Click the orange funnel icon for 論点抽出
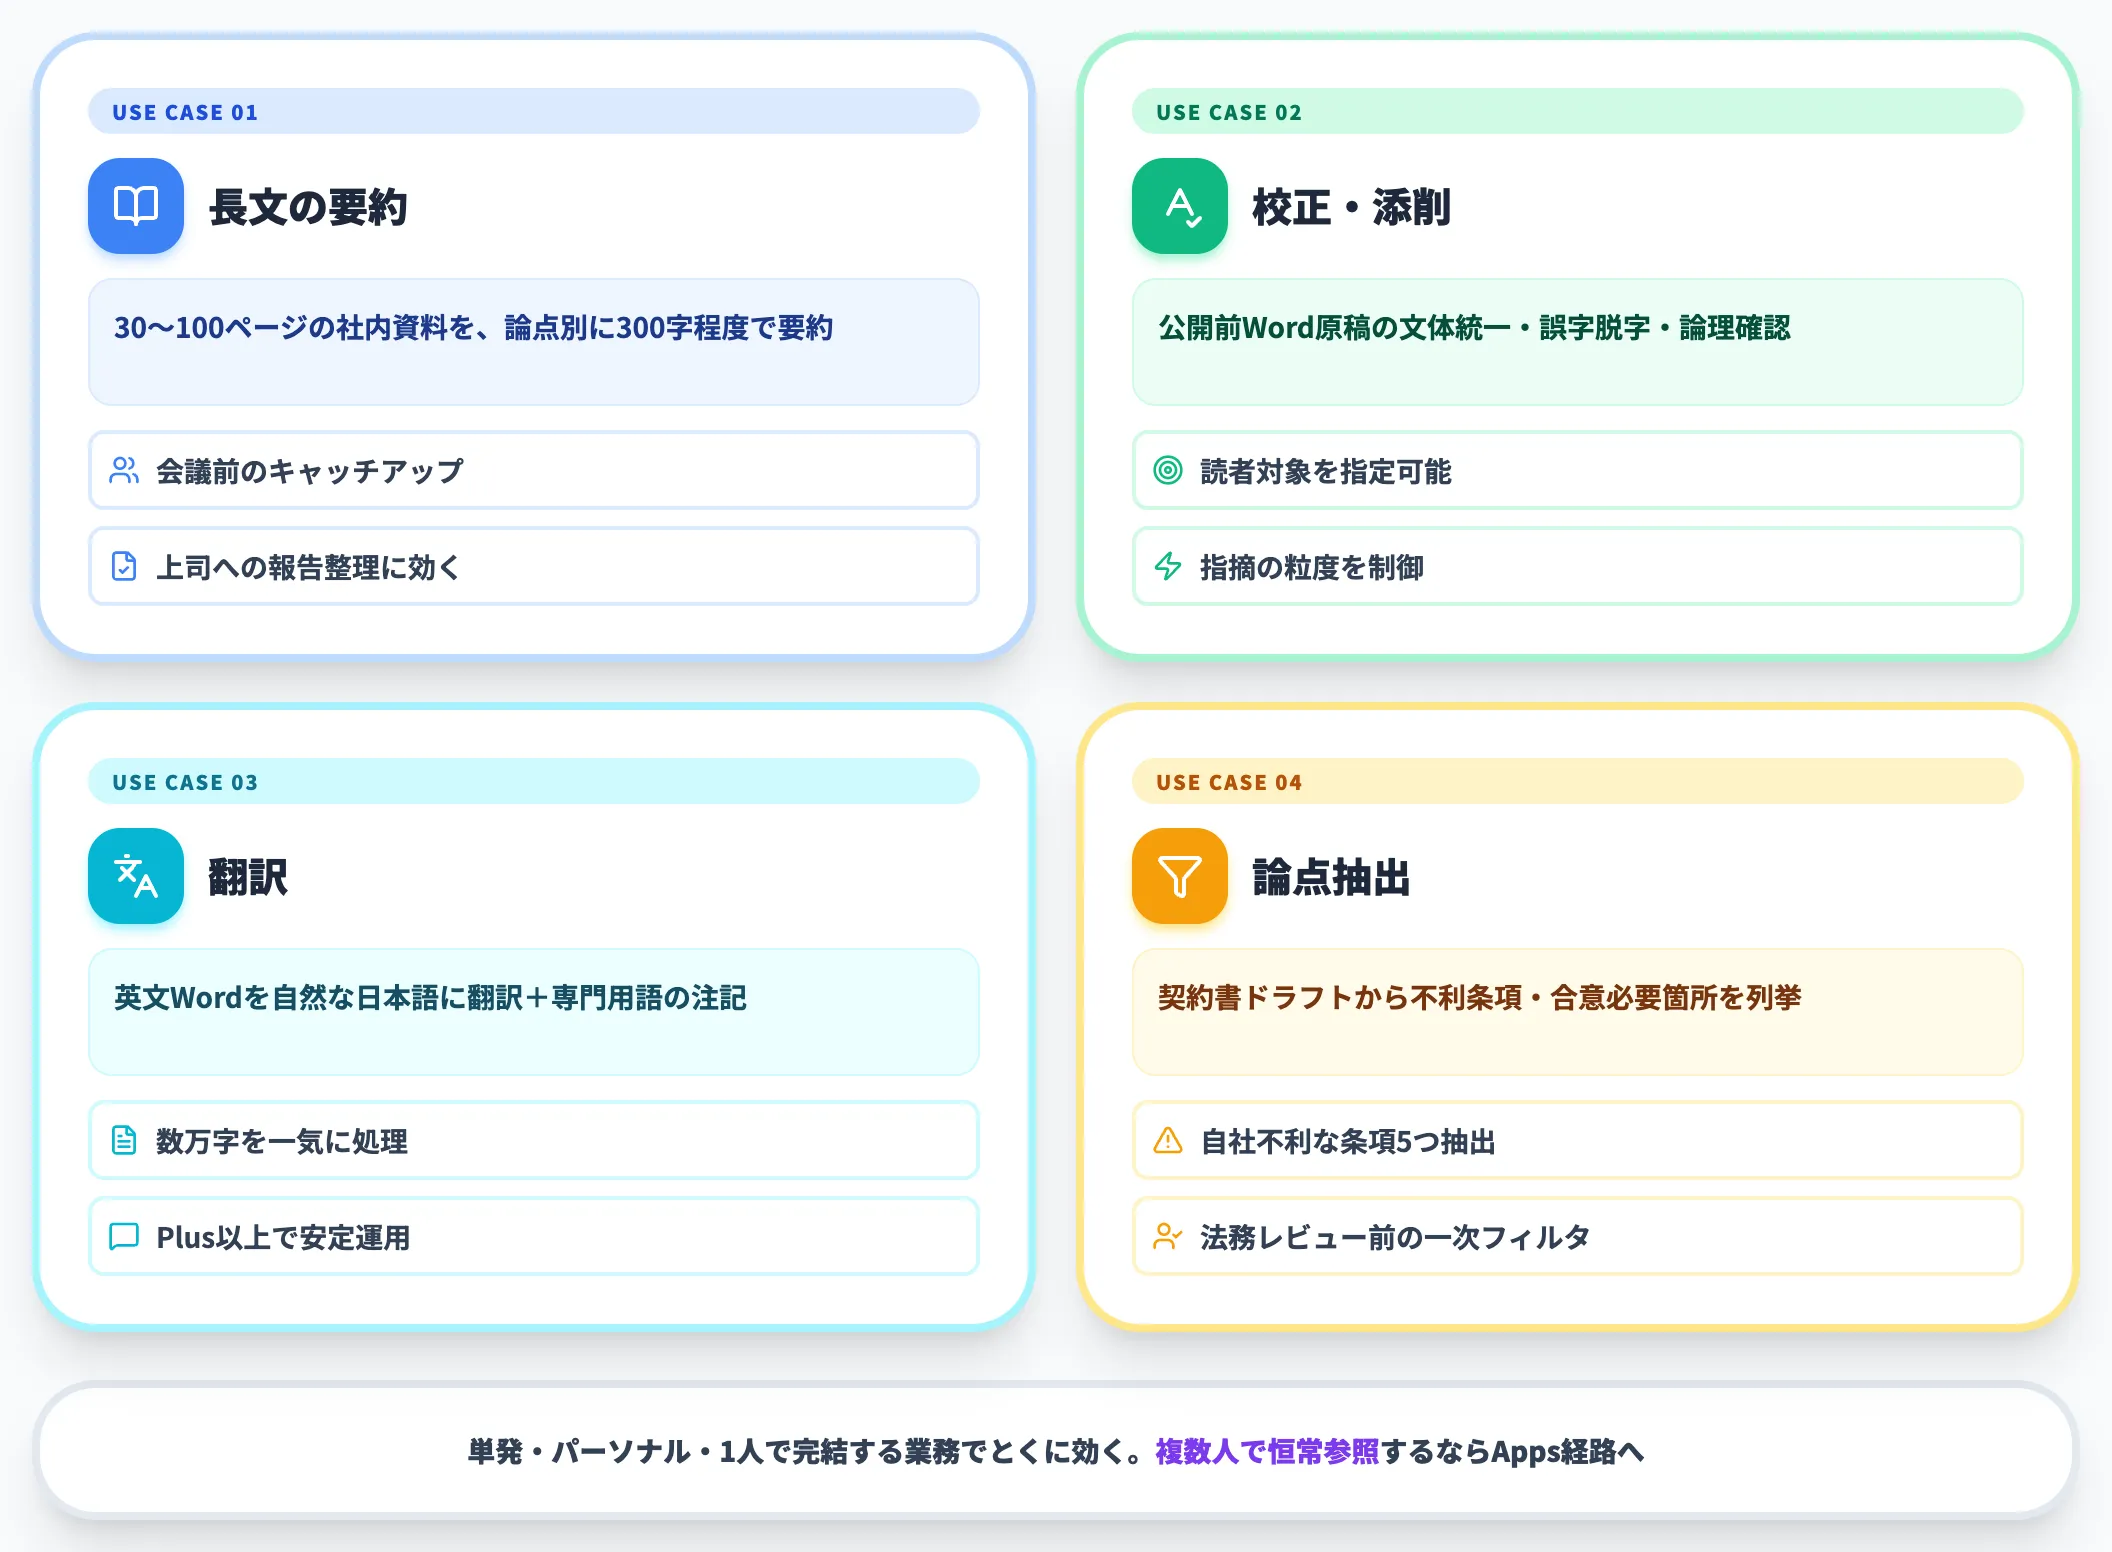The image size is (2112, 1552). tap(1180, 876)
